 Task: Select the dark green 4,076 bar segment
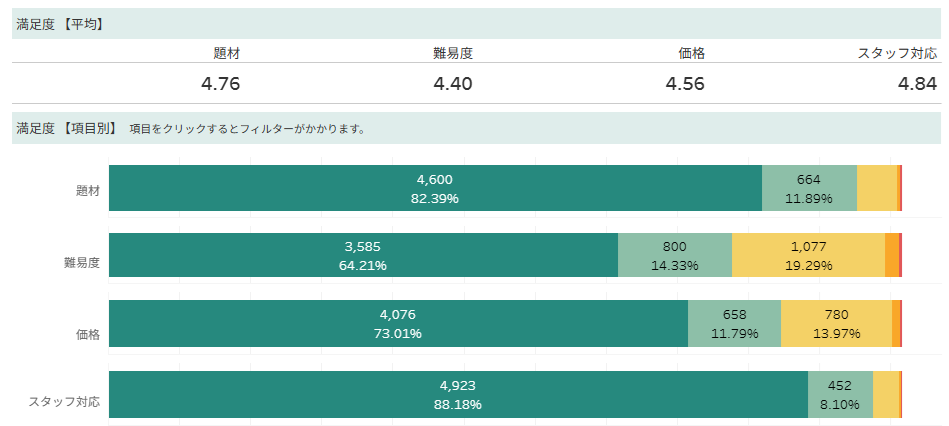pos(398,324)
